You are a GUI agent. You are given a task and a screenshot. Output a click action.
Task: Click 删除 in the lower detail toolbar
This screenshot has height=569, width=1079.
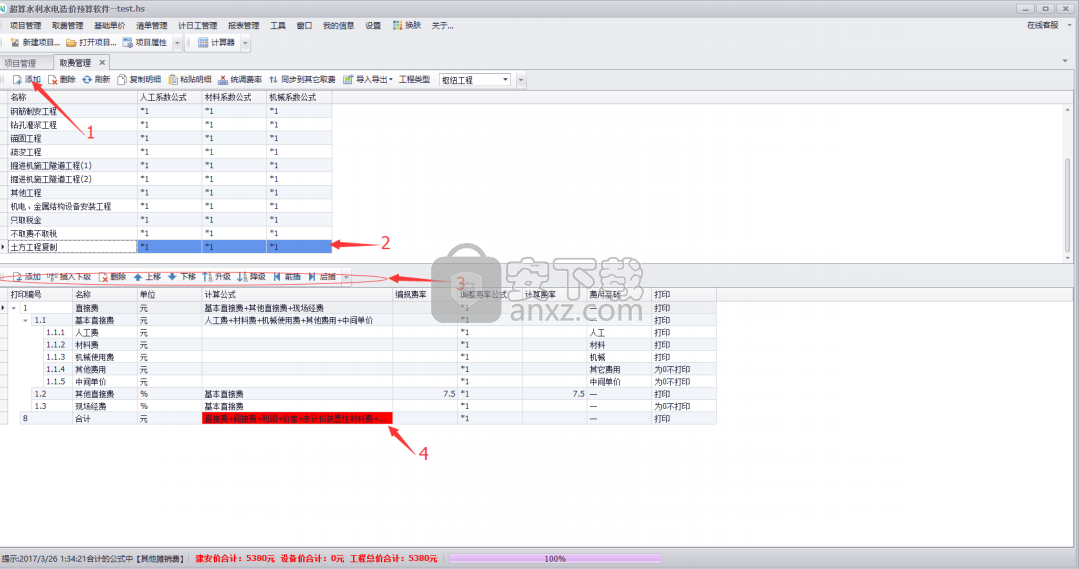[112, 277]
